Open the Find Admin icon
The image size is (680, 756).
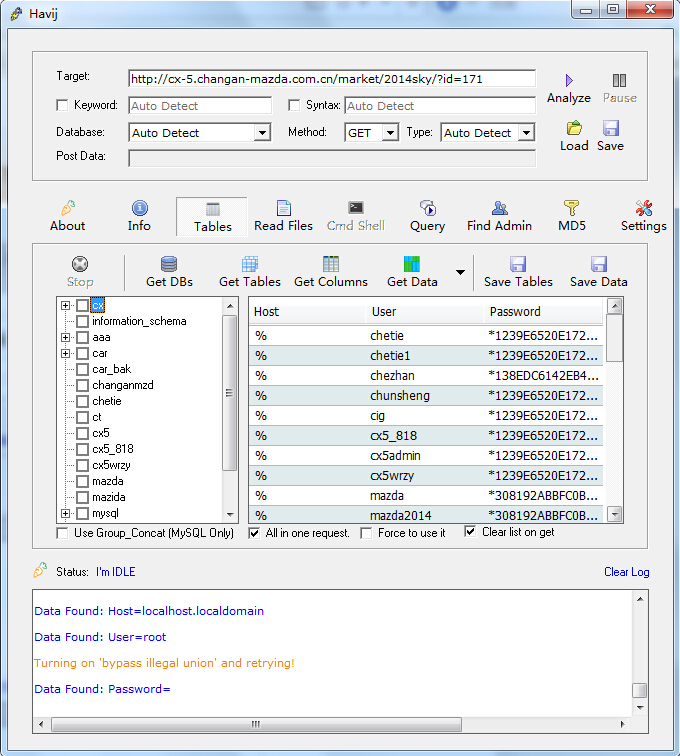click(500, 208)
